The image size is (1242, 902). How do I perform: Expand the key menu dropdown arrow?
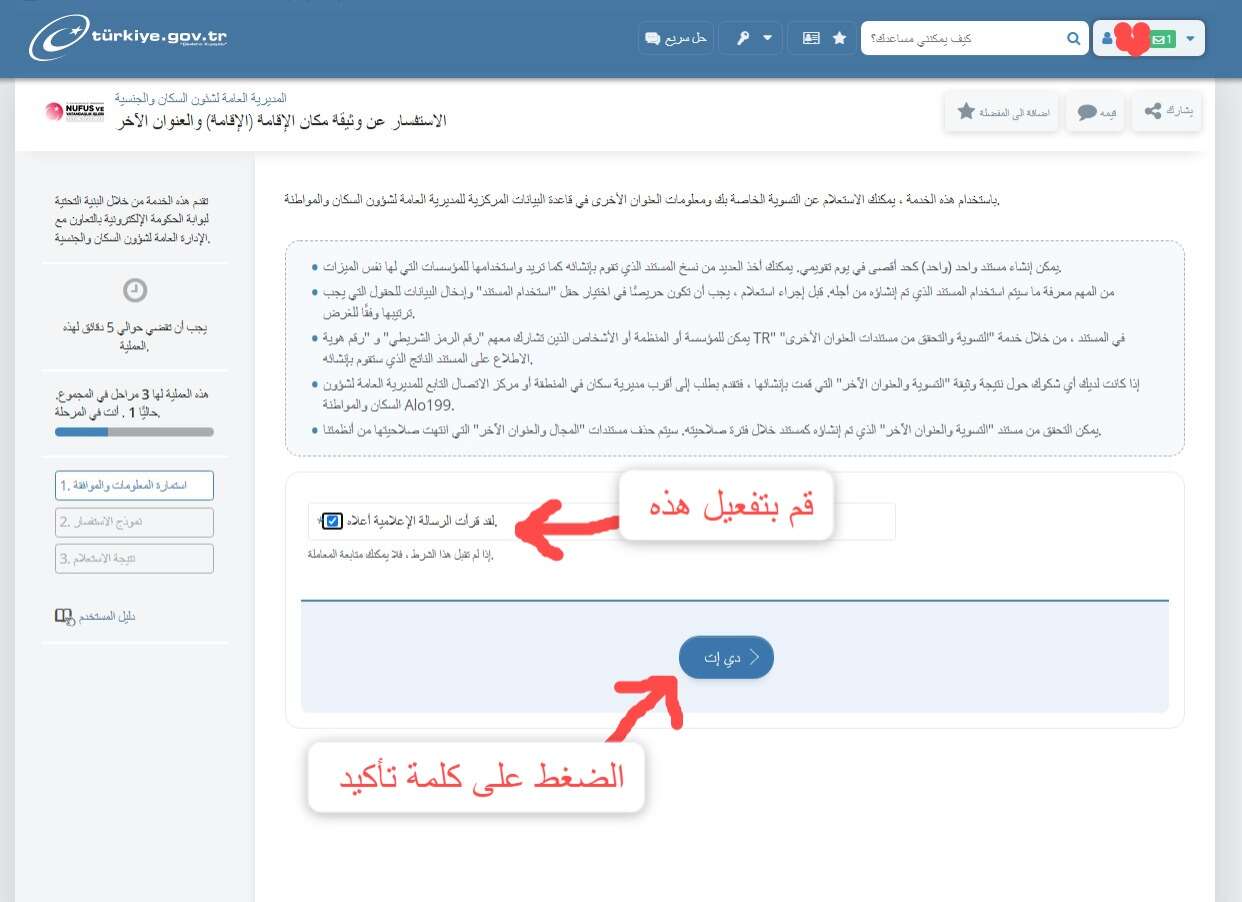coord(768,39)
